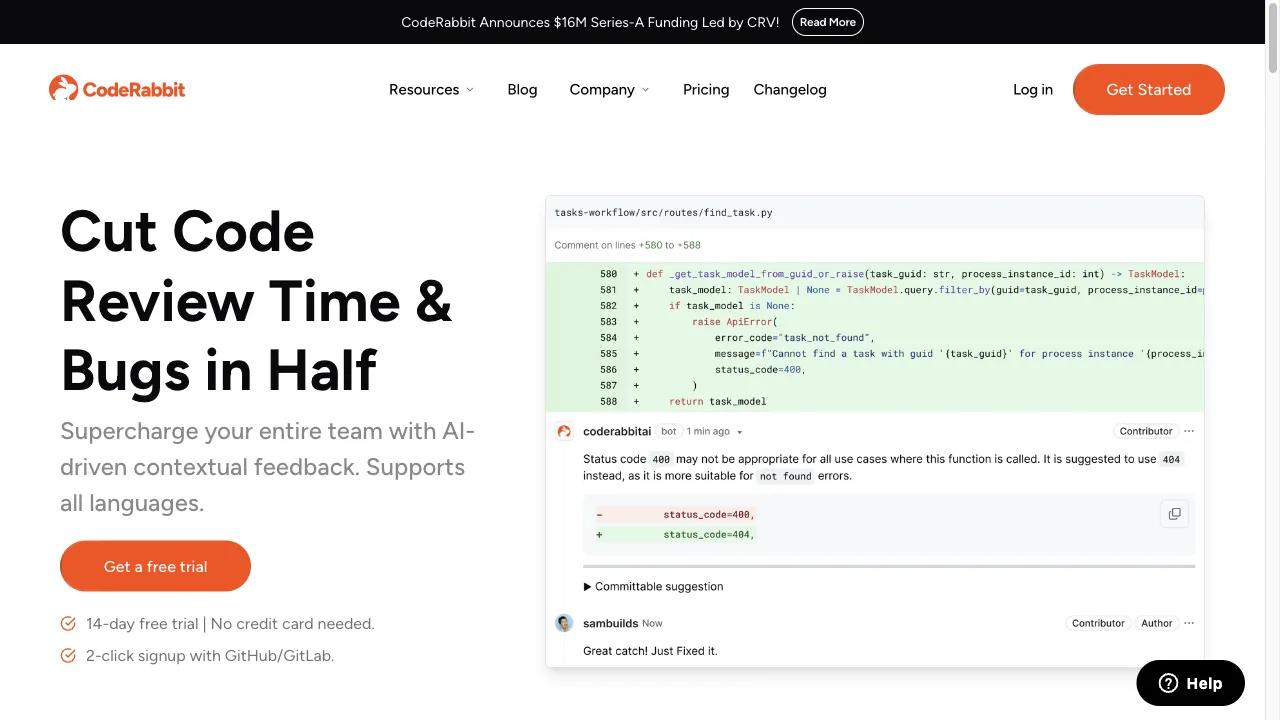Open the options menu on the coderabbitai comment
This screenshot has height=720, width=1280.
(1189, 431)
